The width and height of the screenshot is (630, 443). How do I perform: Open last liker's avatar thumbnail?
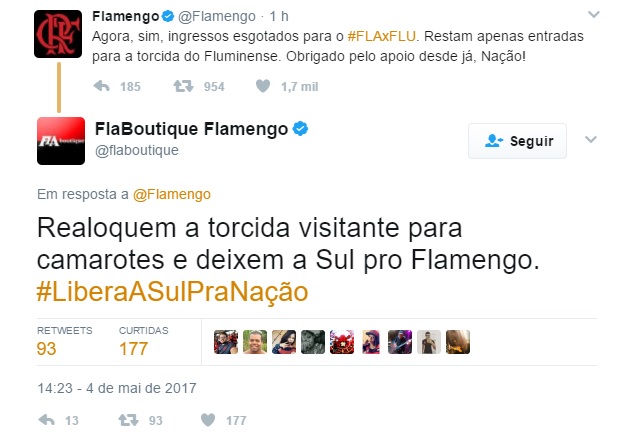458,342
